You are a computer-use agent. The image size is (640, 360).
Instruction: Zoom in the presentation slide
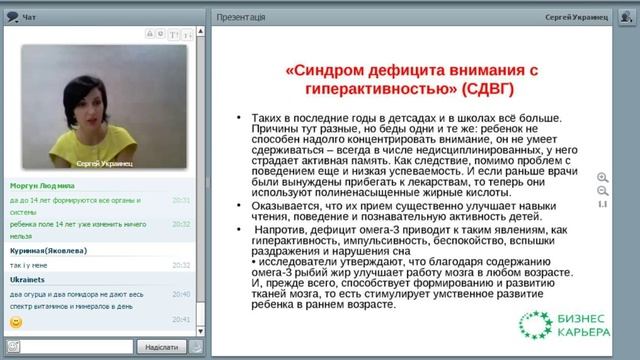pyautogui.click(x=603, y=178)
